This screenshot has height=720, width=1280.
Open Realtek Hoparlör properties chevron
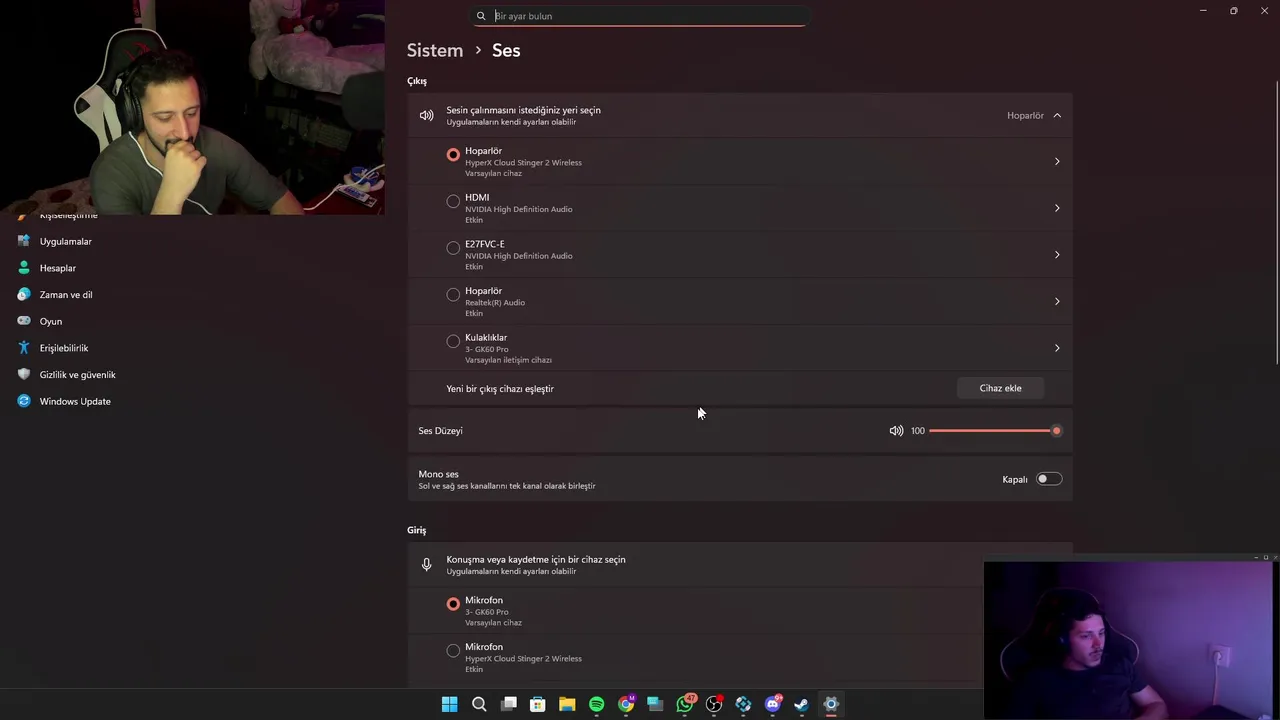tap(1057, 302)
